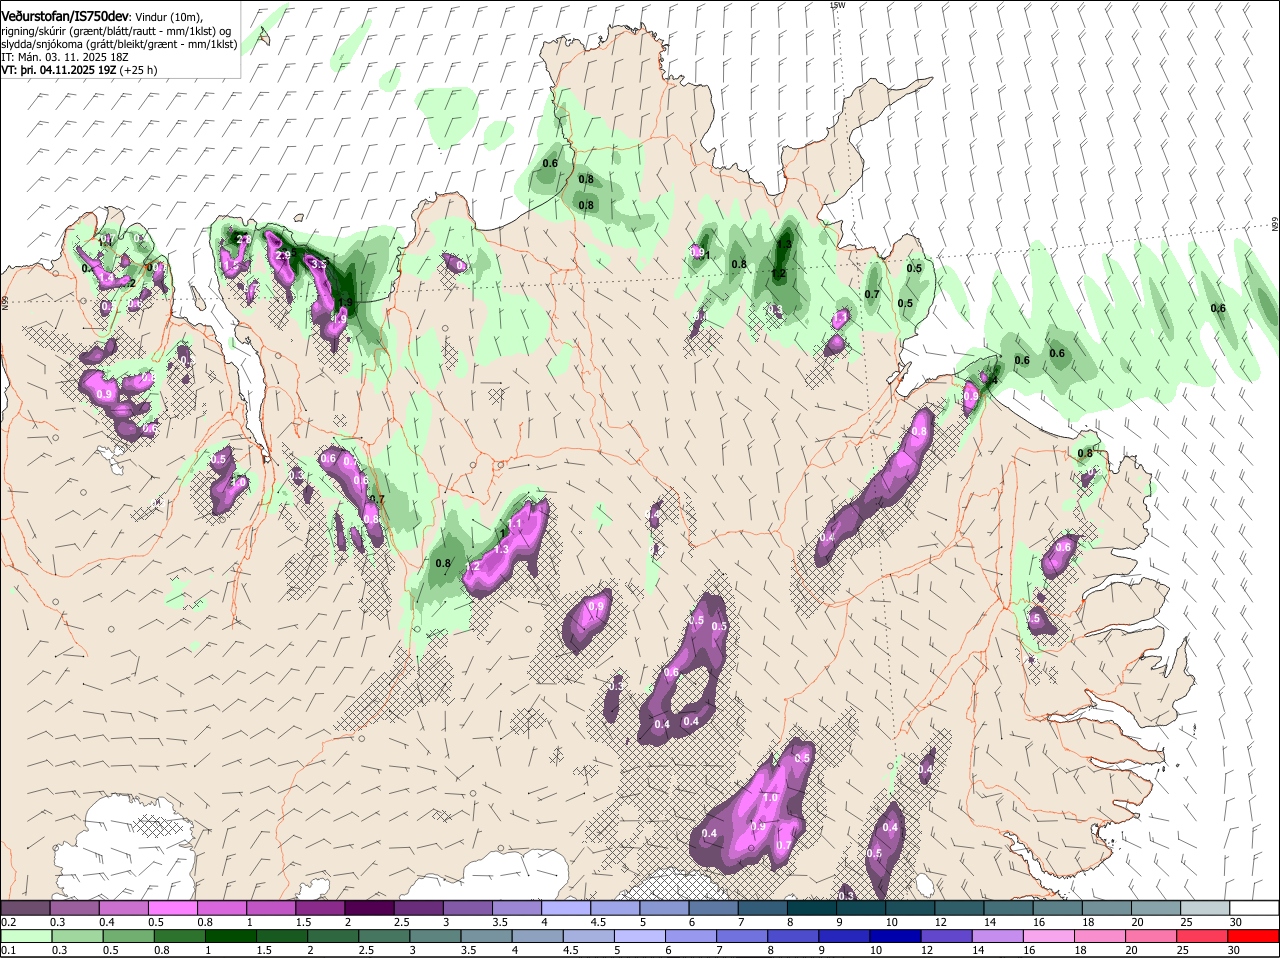The width and height of the screenshot is (1280, 958).
Task: Pick upper legend swatch between 20 and 25
Action: click(1156, 907)
